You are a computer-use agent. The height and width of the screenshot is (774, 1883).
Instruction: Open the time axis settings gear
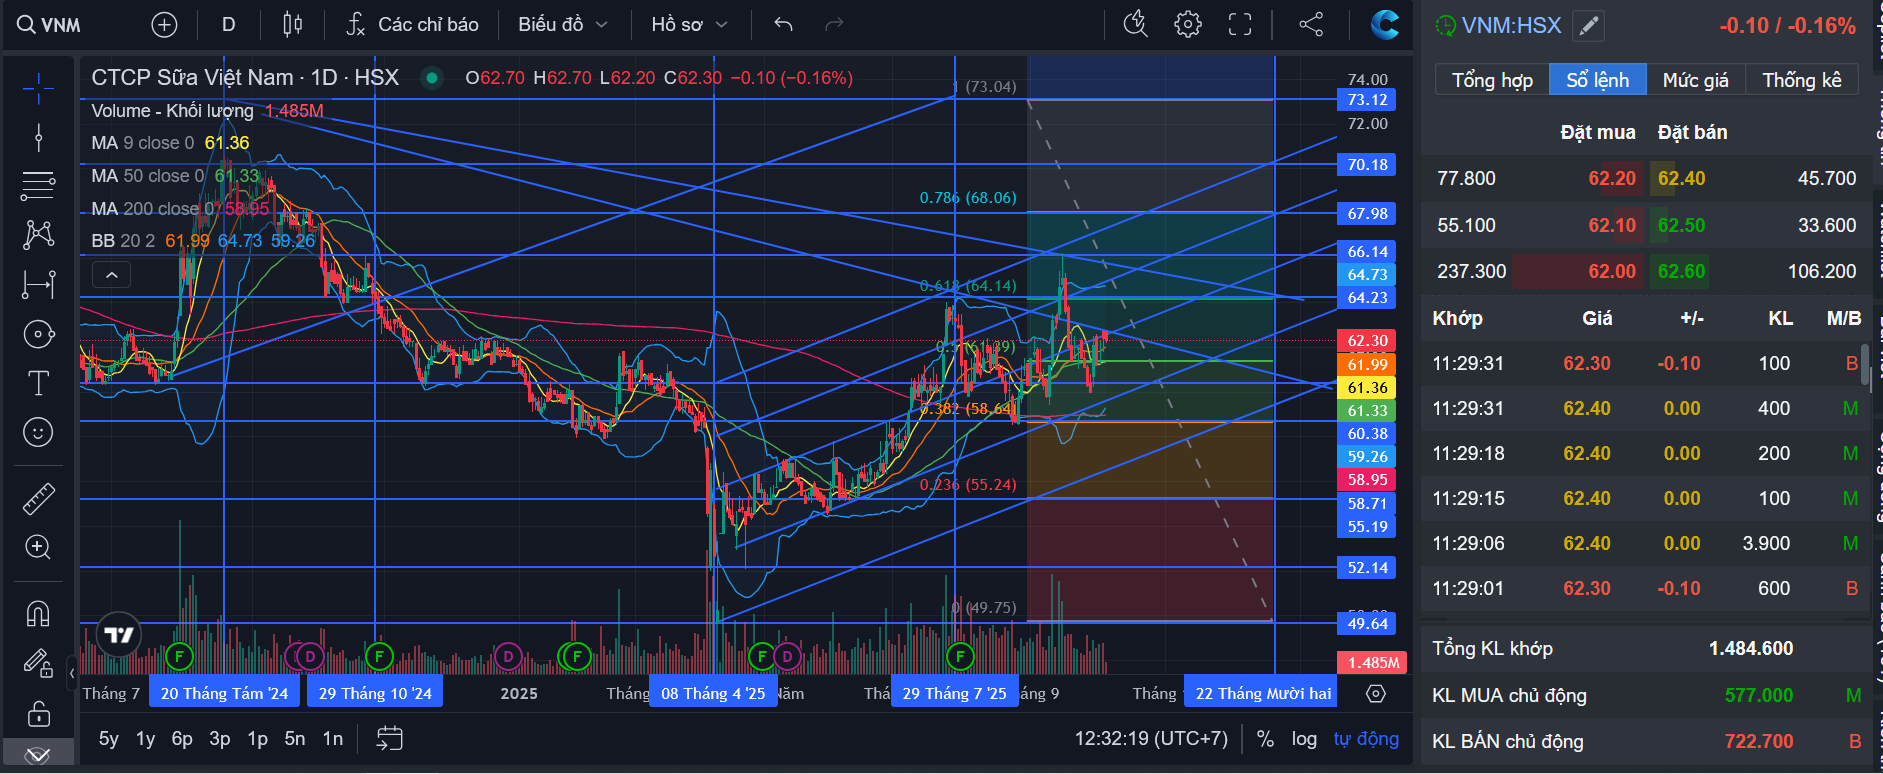coord(1376,693)
